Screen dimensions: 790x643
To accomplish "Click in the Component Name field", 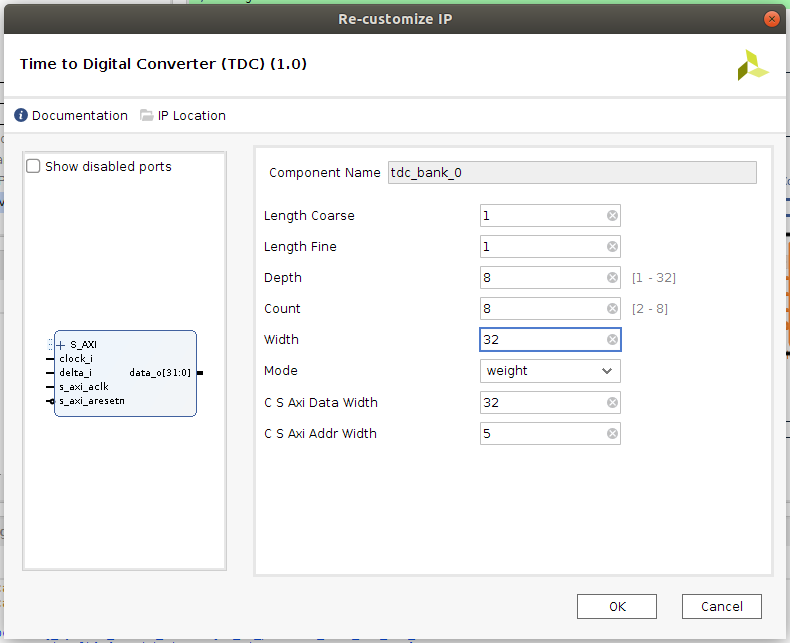I will pos(570,172).
